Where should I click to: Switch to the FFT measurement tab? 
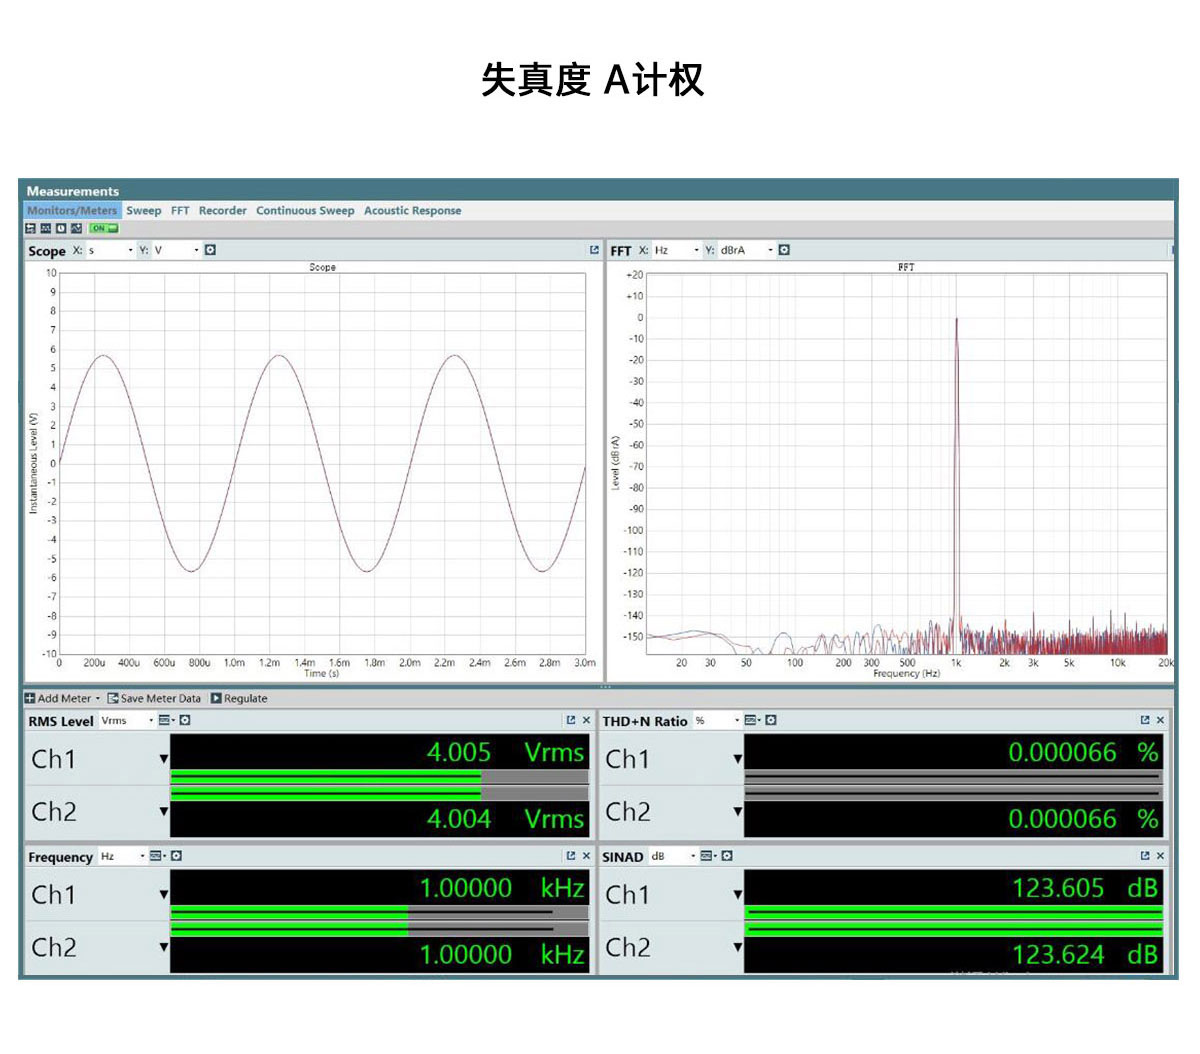(x=180, y=211)
